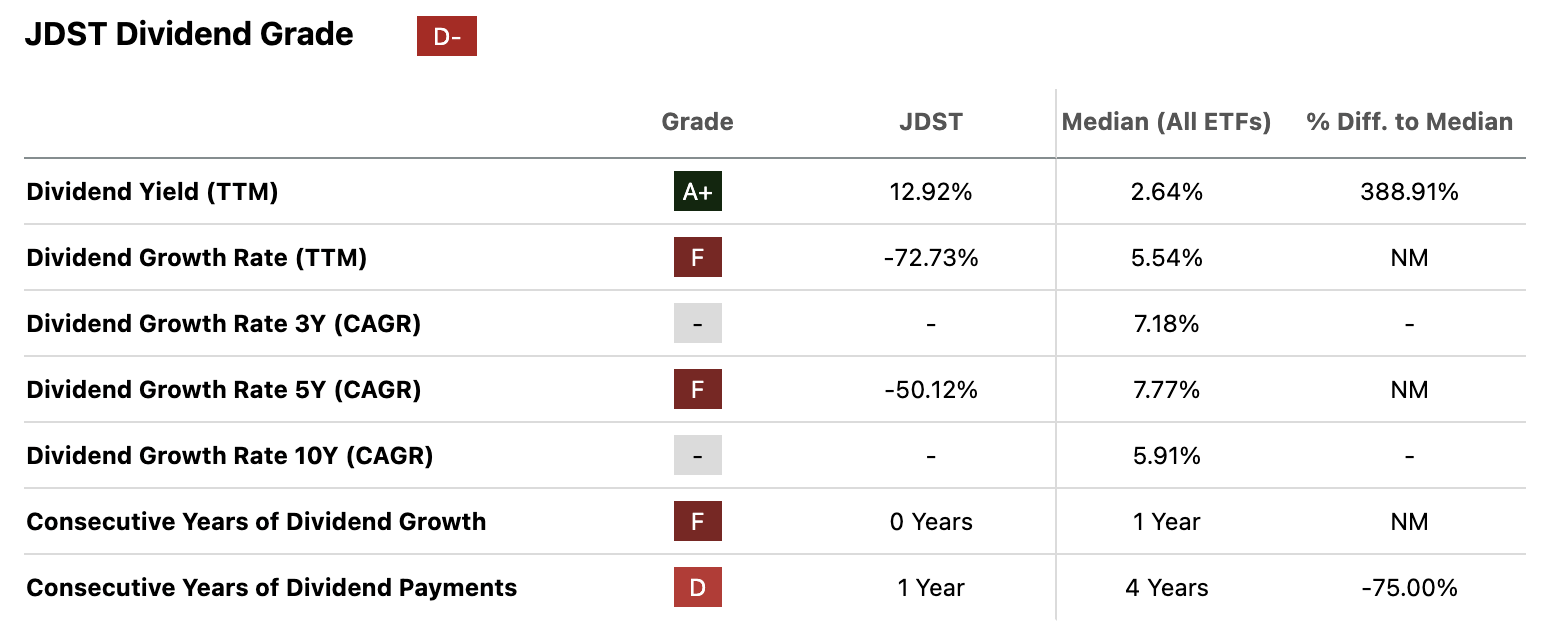
Task: Open Dividend Growth Rate (TTM) metric
Action: tap(196, 258)
